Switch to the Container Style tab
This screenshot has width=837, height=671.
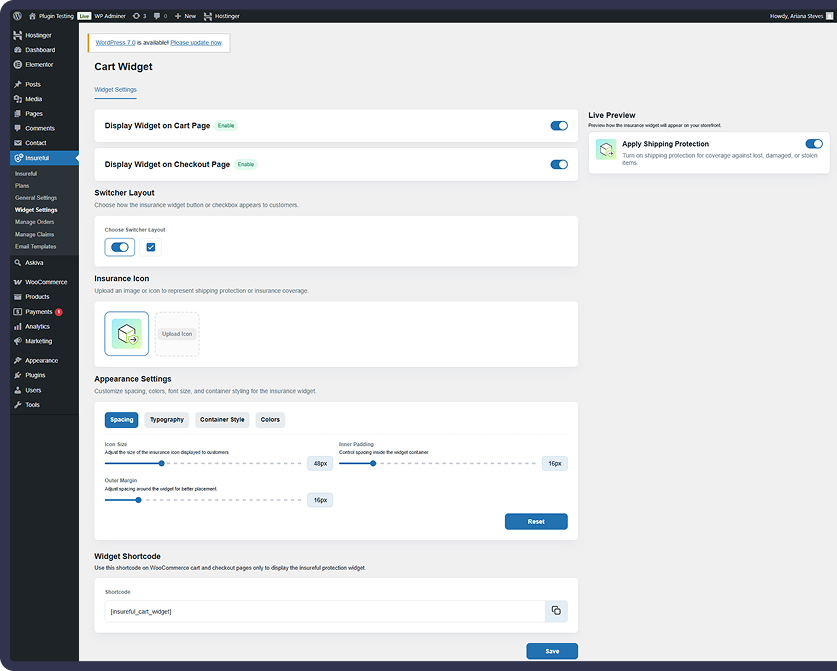point(222,420)
